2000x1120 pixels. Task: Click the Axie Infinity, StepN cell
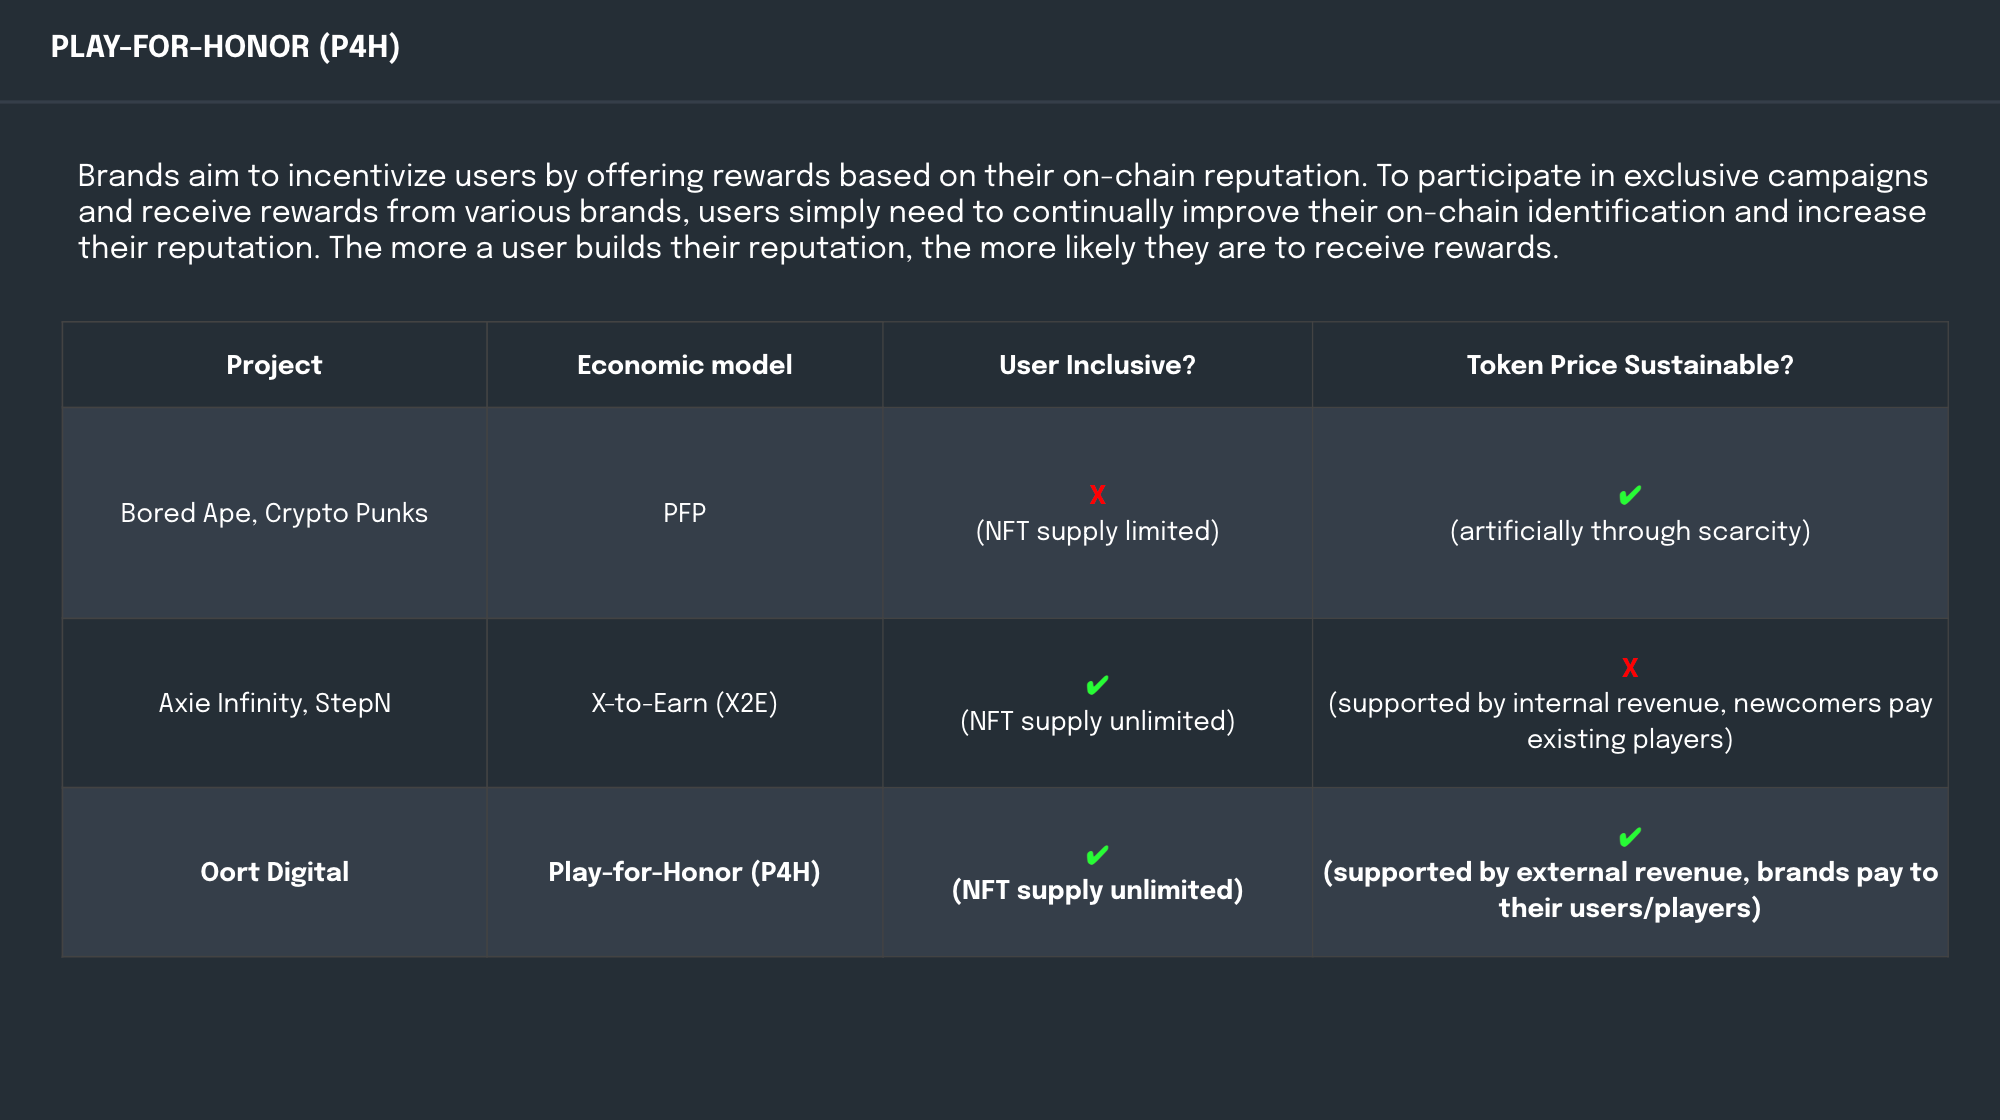click(x=274, y=703)
